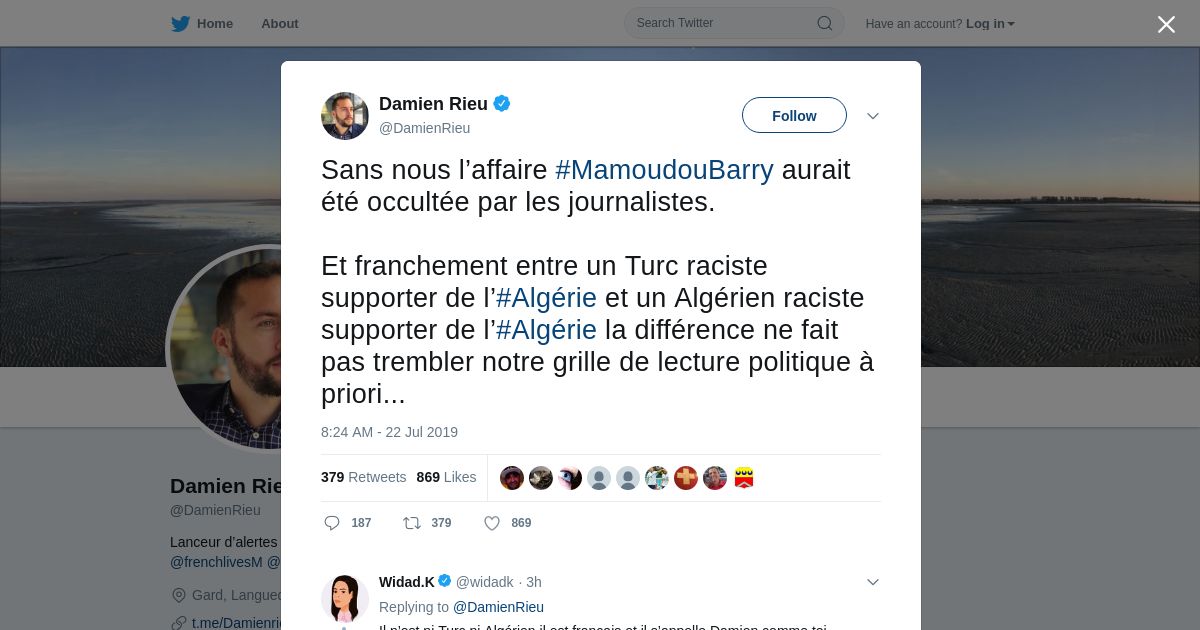Expand the tweet options chevron beside Follow

coord(873,116)
